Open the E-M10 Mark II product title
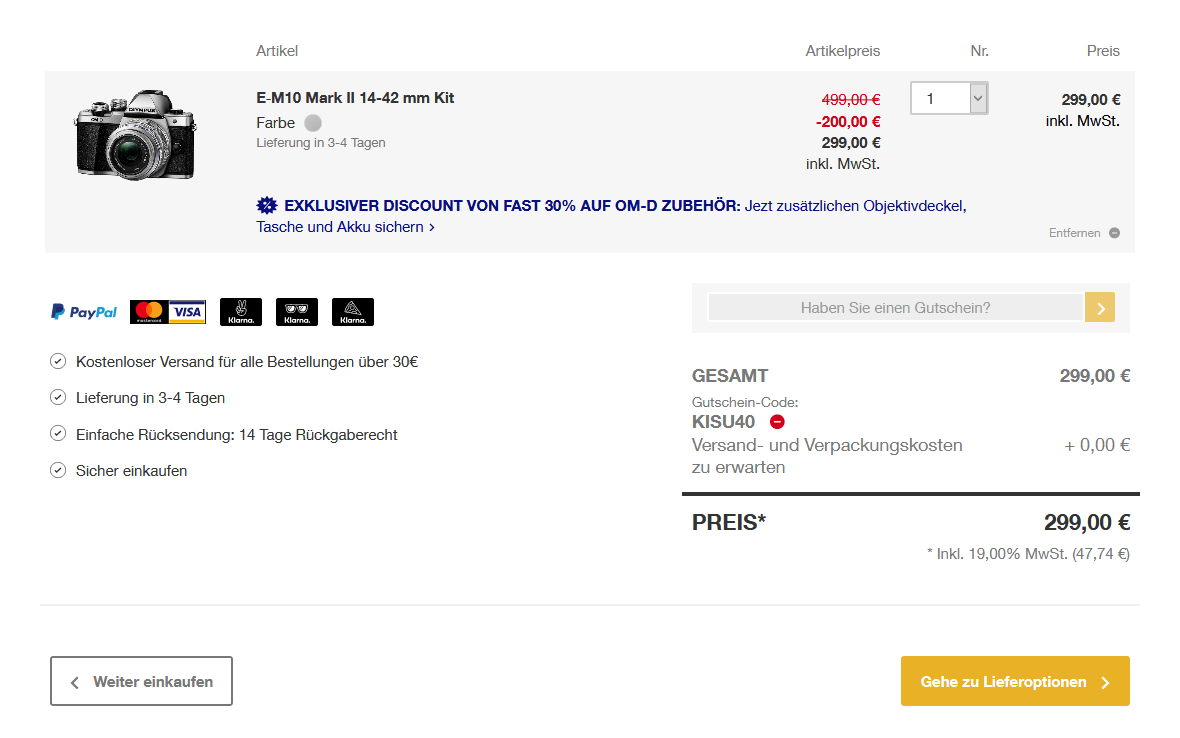Viewport: 1180px width, 738px height. (x=355, y=98)
